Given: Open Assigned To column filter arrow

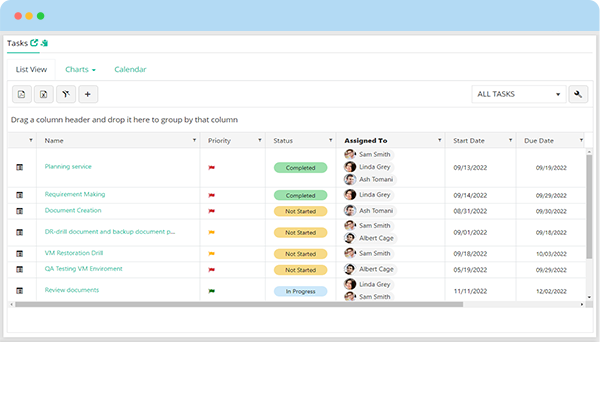Looking at the screenshot, I should click(x=440, y=140).
